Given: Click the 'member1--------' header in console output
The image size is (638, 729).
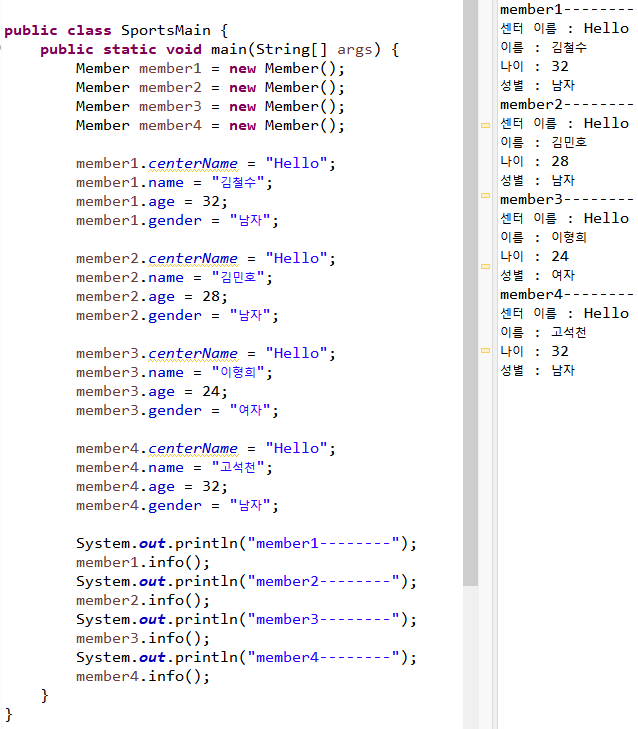Looking at the screenshot, I should pos(566,9).
